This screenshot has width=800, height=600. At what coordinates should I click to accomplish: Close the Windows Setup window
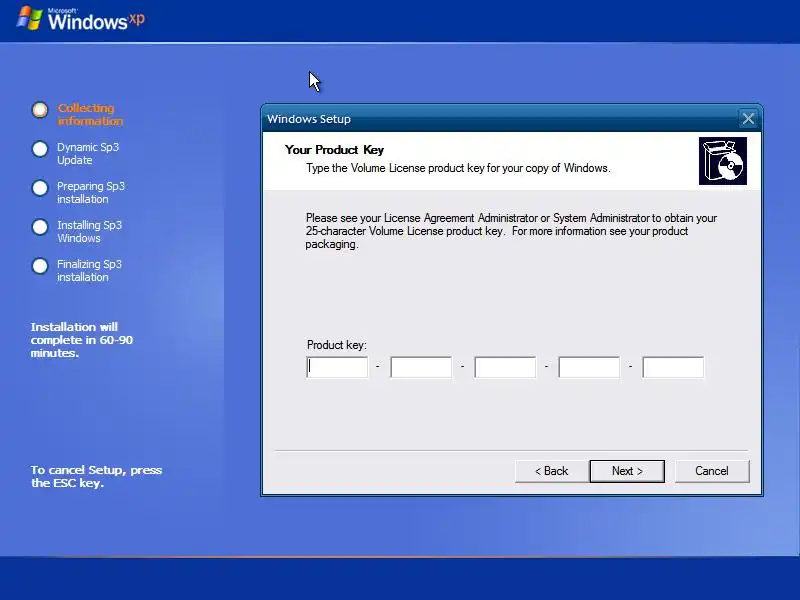point(748,119)
